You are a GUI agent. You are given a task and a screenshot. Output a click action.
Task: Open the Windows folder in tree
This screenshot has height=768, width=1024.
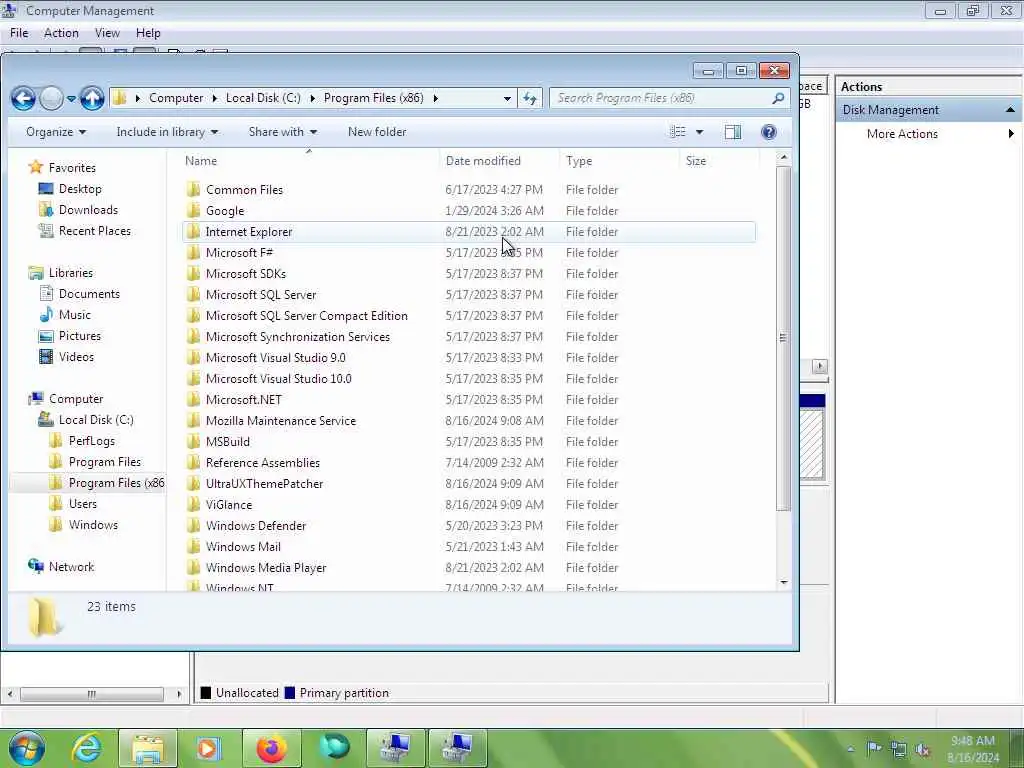tap(93, 525)
